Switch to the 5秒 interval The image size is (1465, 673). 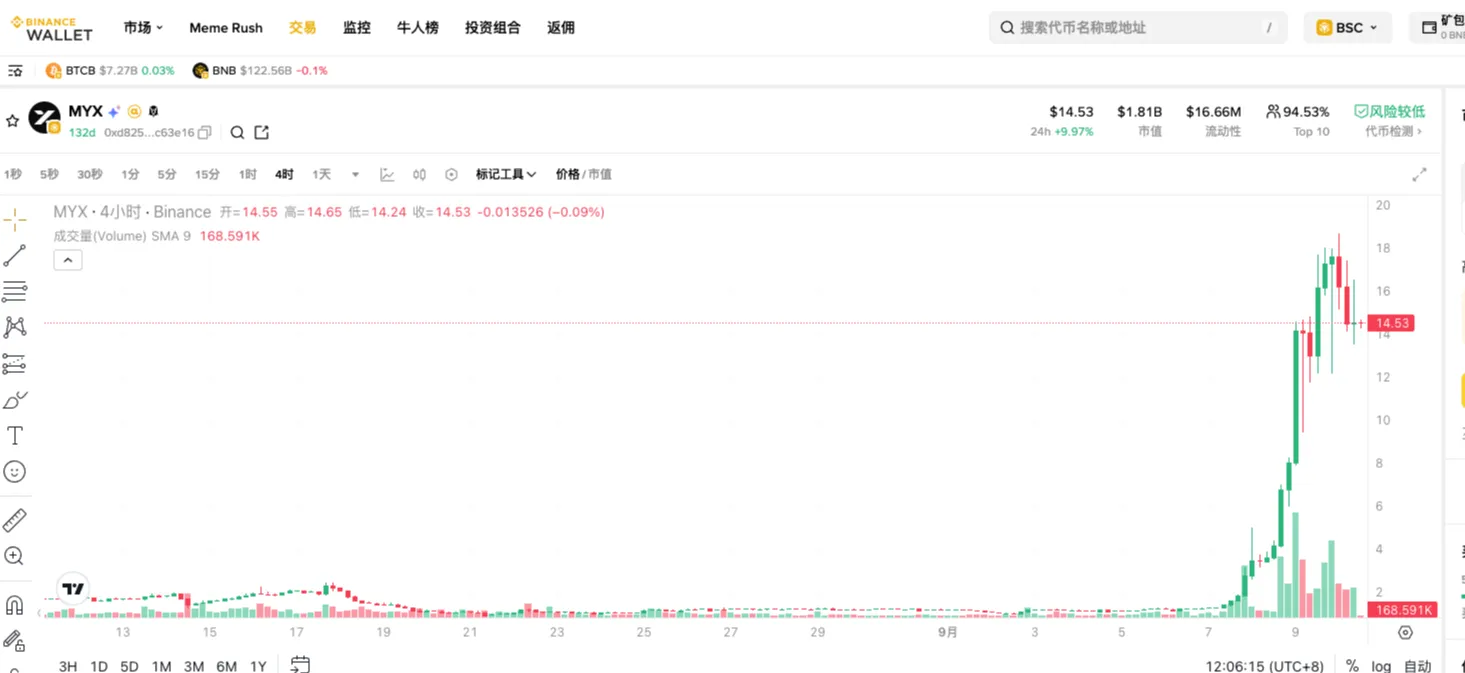click(x=49, y=174)
